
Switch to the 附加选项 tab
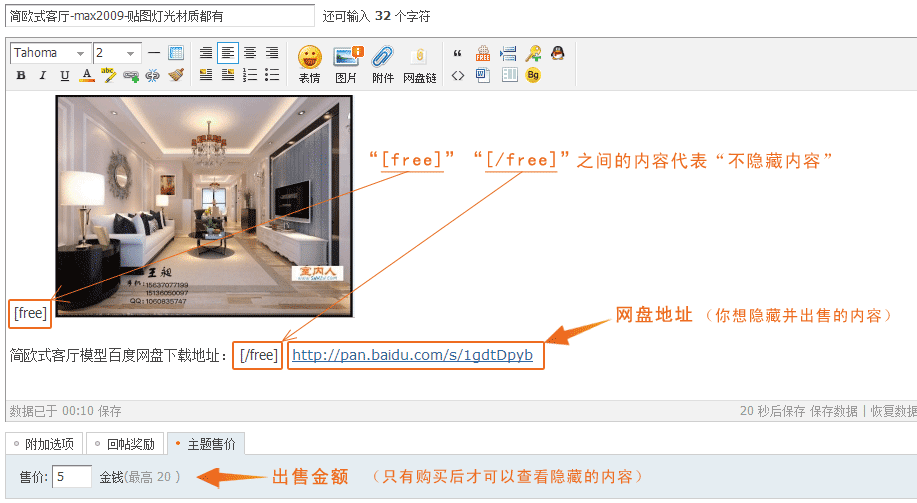(44, 444)
